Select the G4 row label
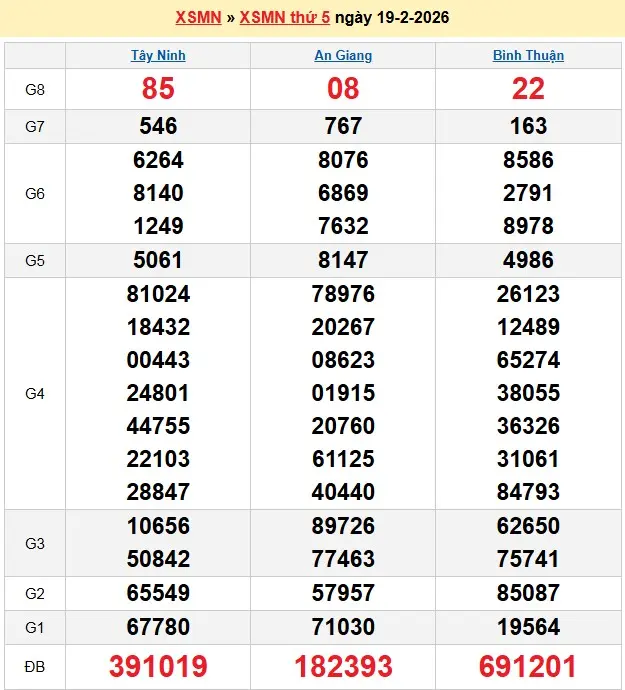The image size is (625, 690). pos(35,394)
